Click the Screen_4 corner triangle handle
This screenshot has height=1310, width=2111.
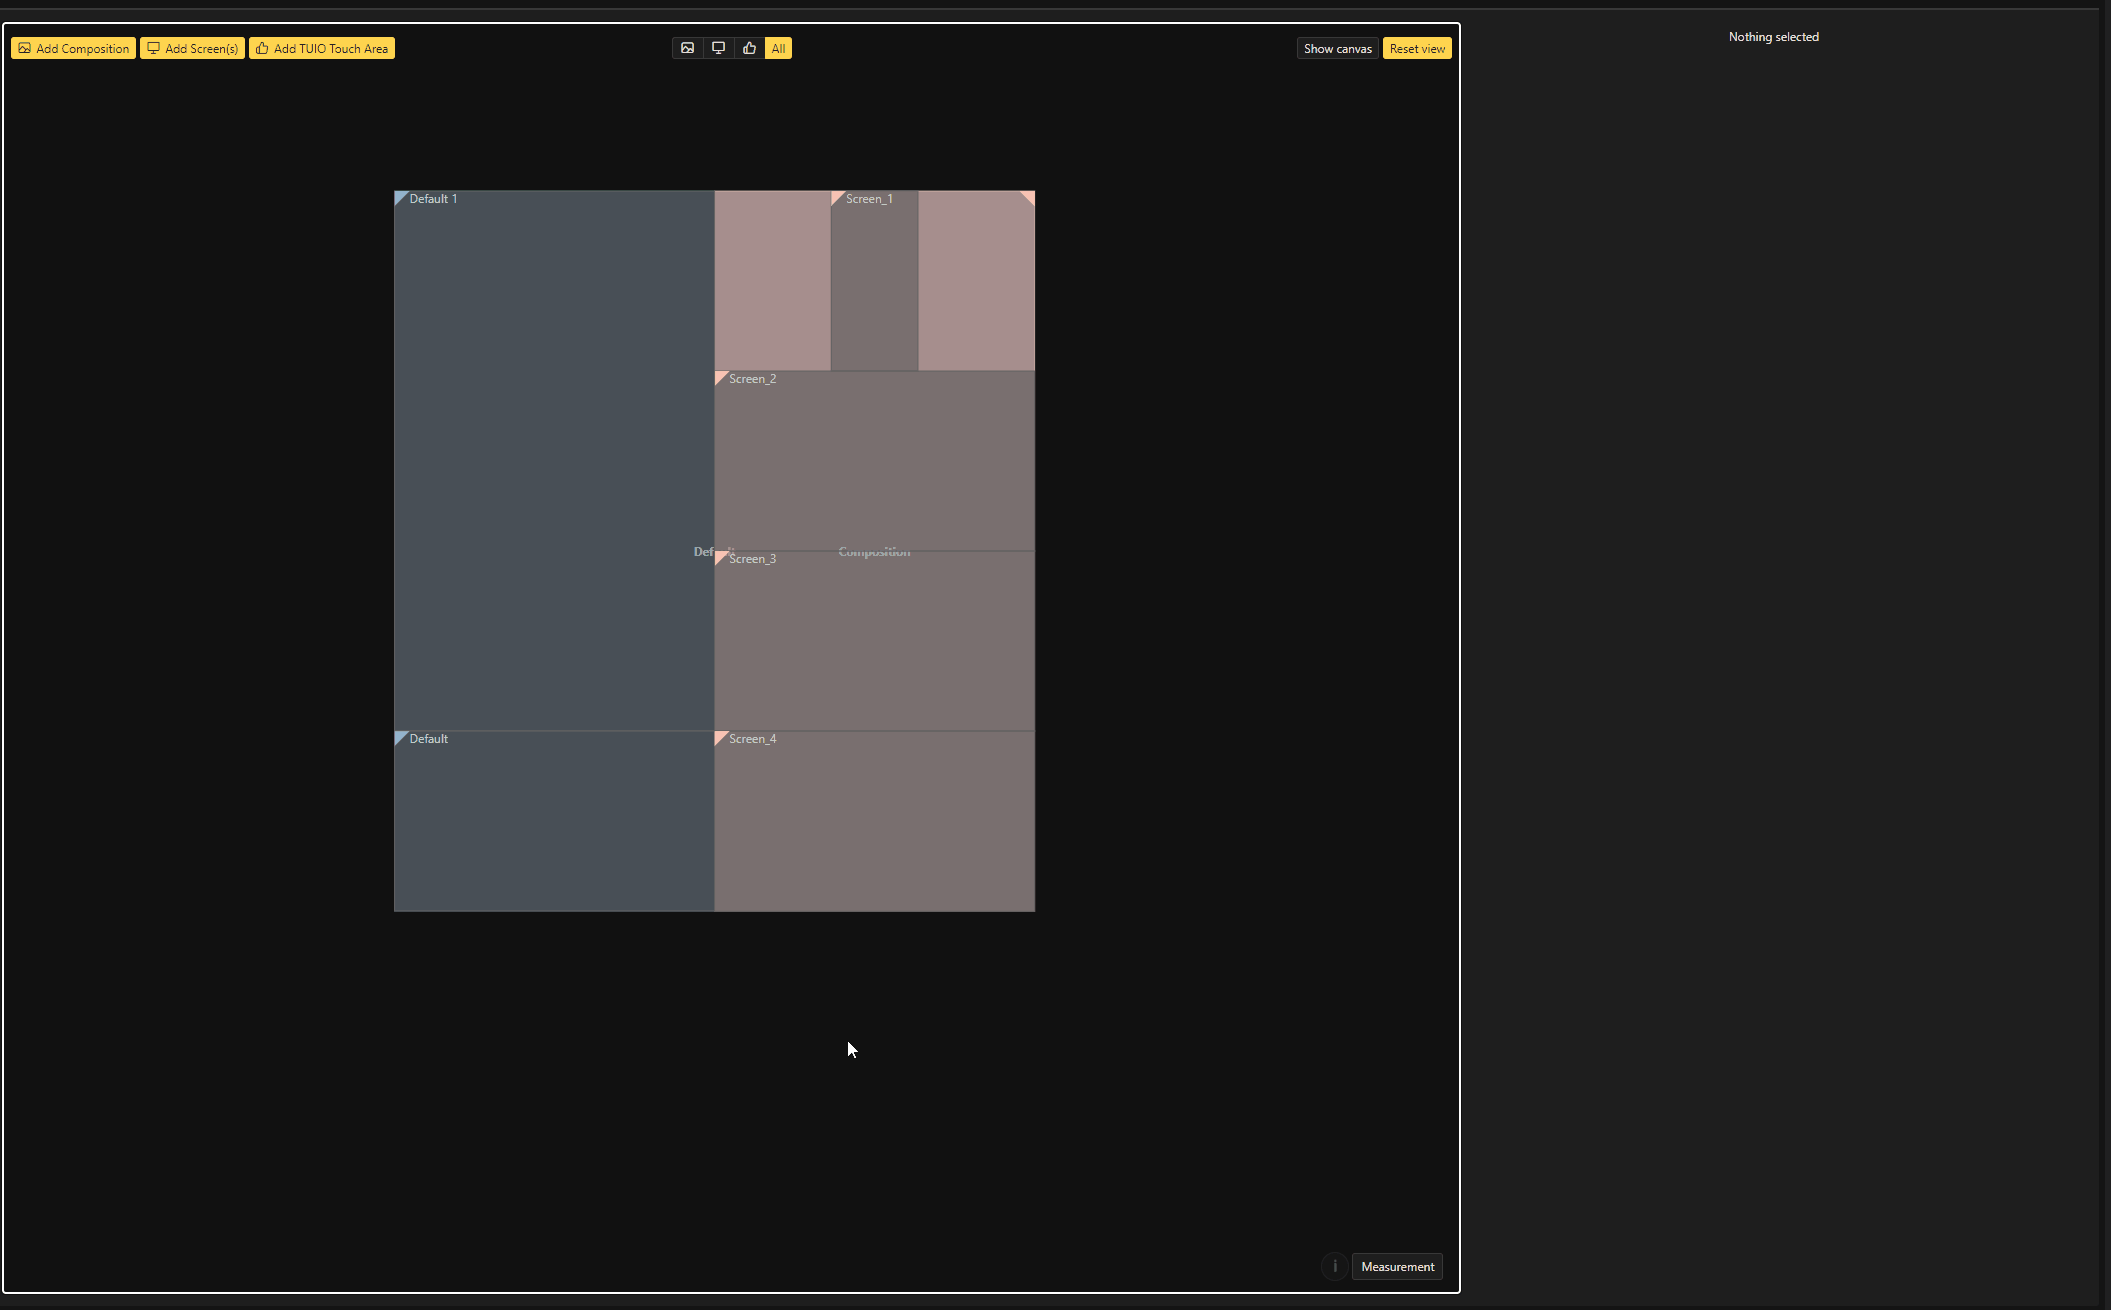720,737
